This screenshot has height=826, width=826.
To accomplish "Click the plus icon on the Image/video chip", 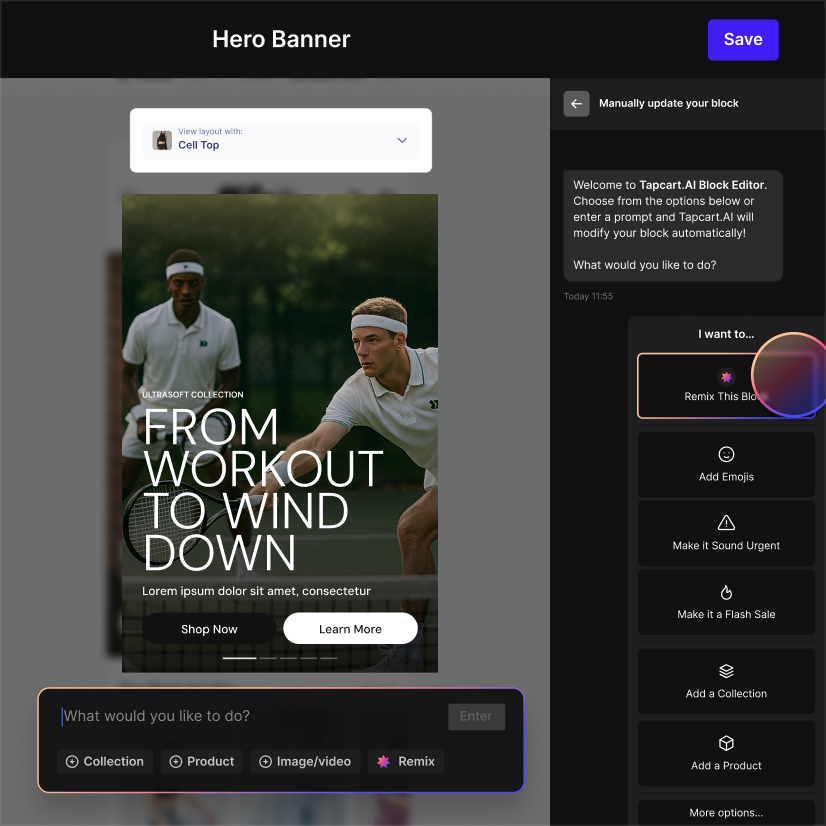I will click(x=266, y=762).
